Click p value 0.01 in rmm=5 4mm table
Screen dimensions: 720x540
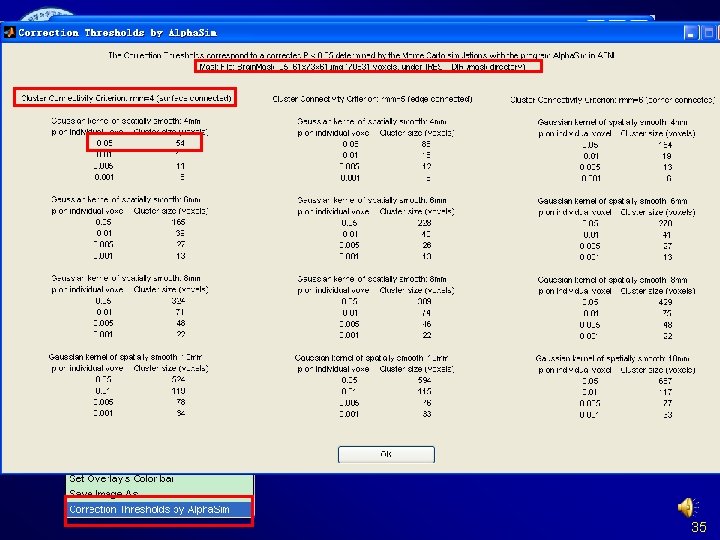(x=350, y=155)
